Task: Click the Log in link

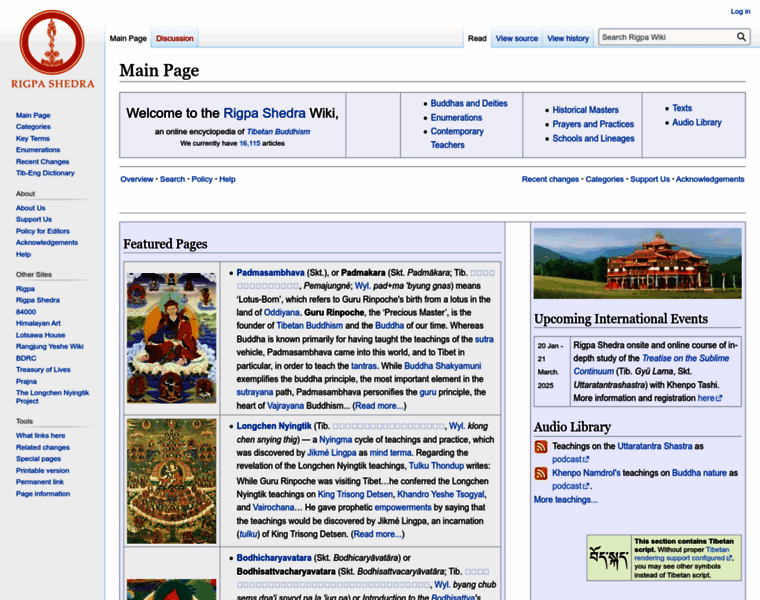Action: (740, 11)
